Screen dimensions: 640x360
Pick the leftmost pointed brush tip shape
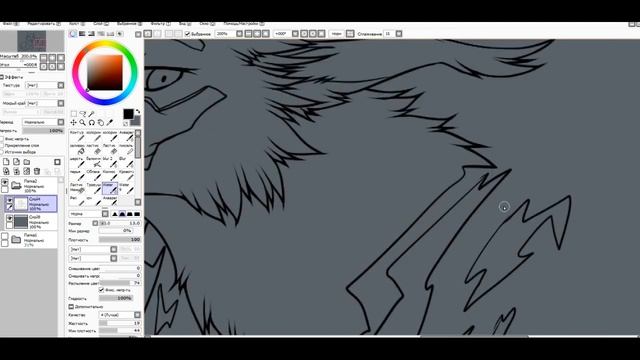click(115, 214)
